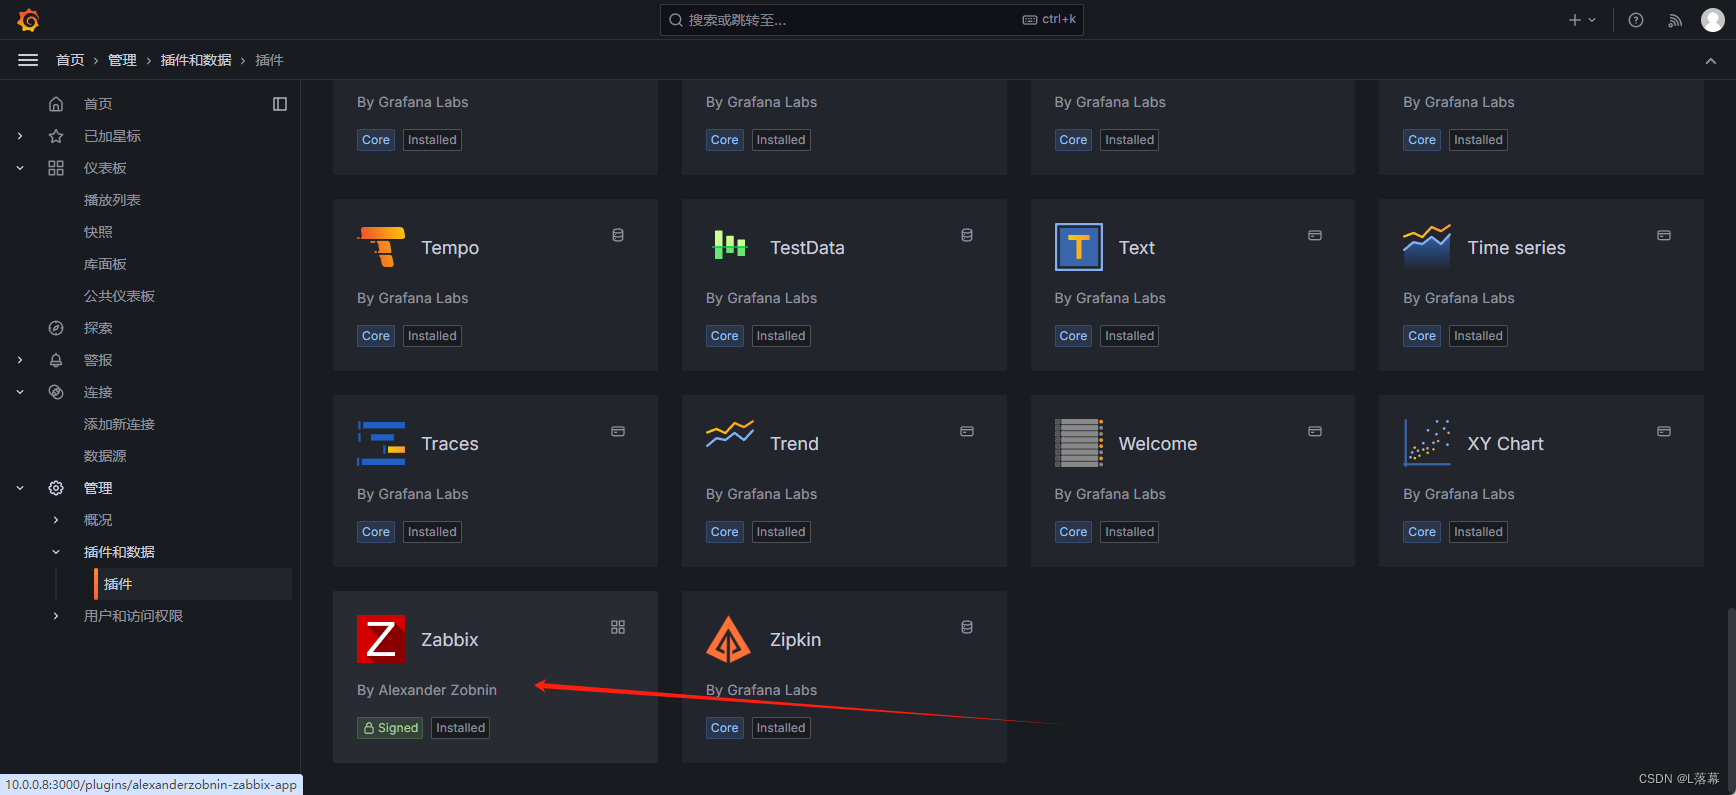Open the Time series plugin title
This screenshot has height=795, width=1736.
(1516, 248)
